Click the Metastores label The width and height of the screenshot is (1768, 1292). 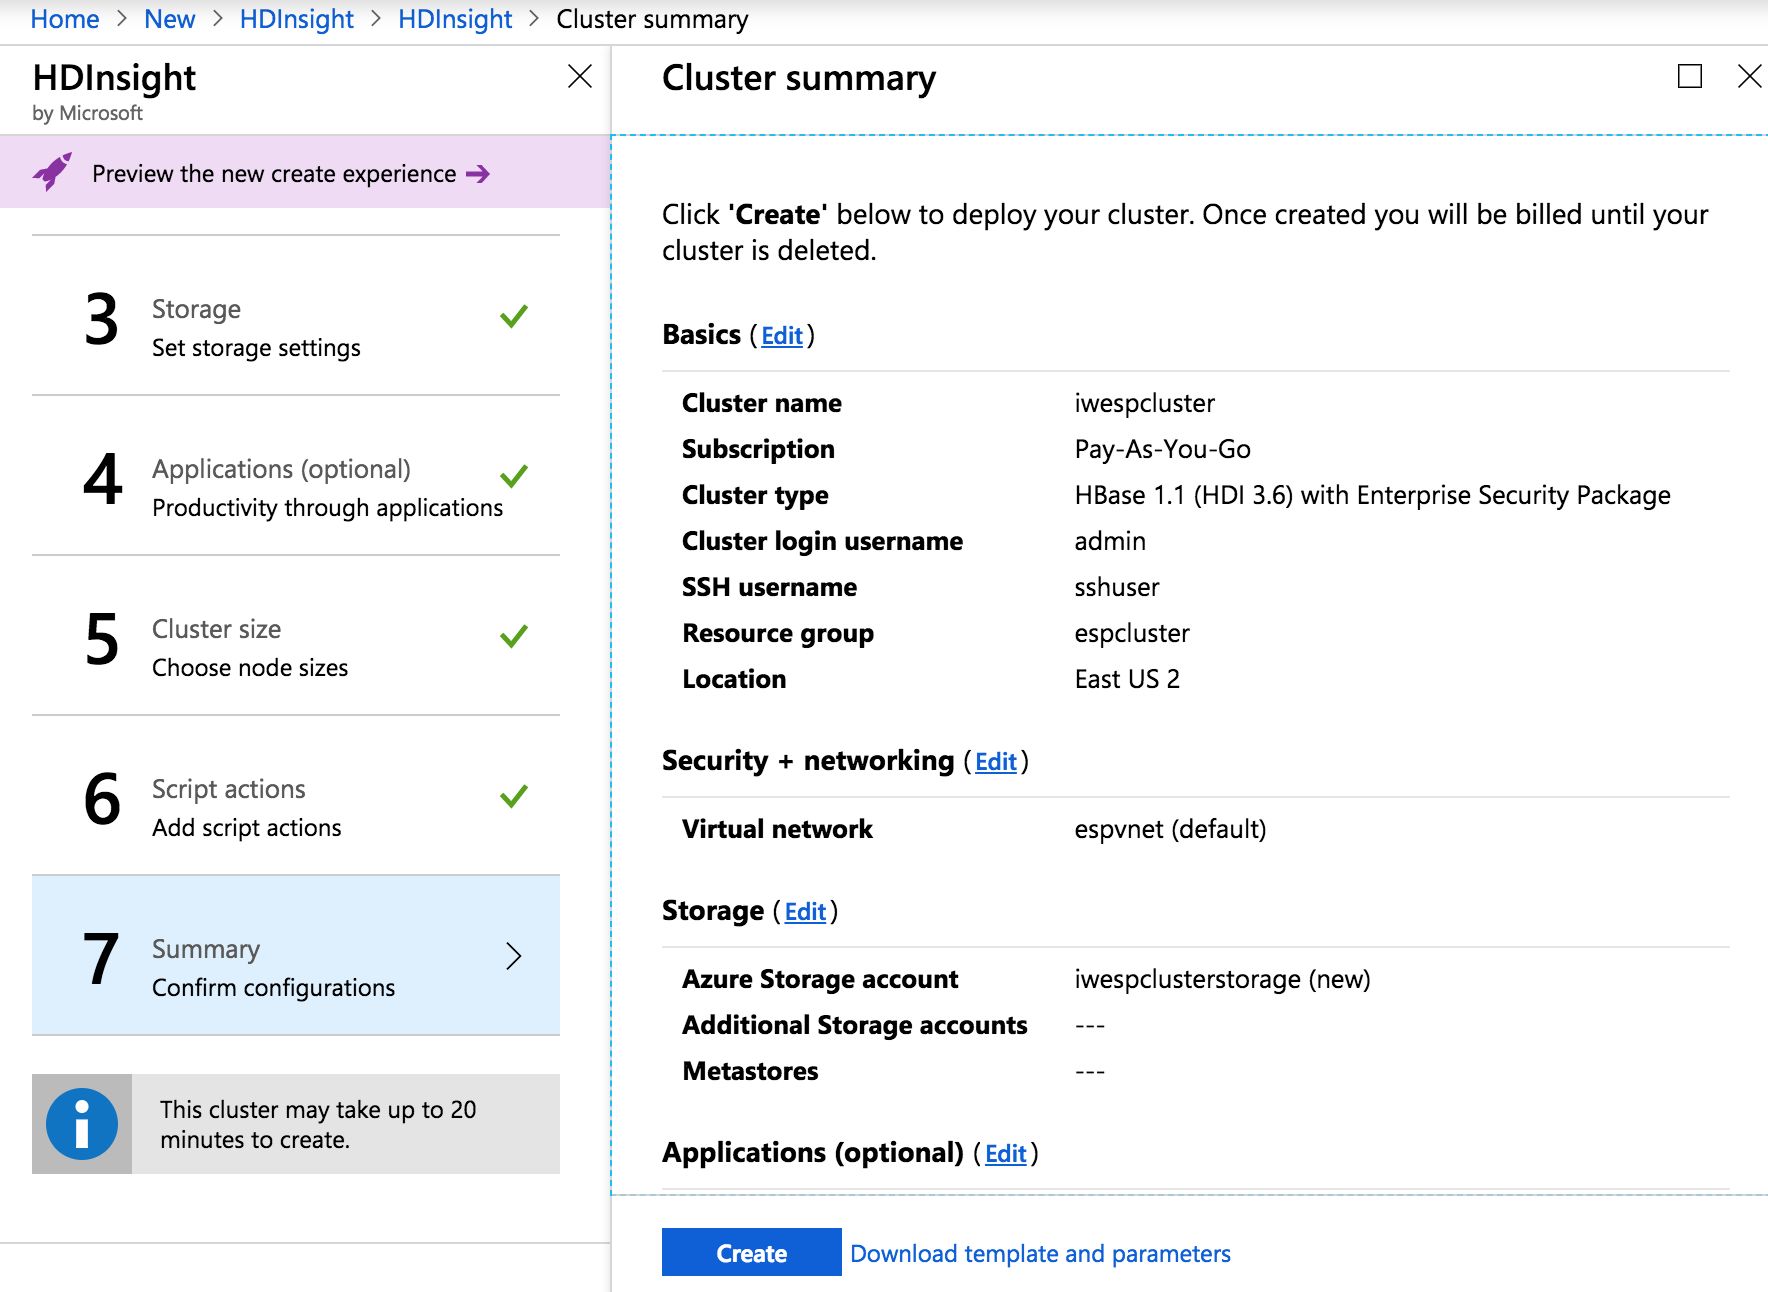[x=750, y=1071]
